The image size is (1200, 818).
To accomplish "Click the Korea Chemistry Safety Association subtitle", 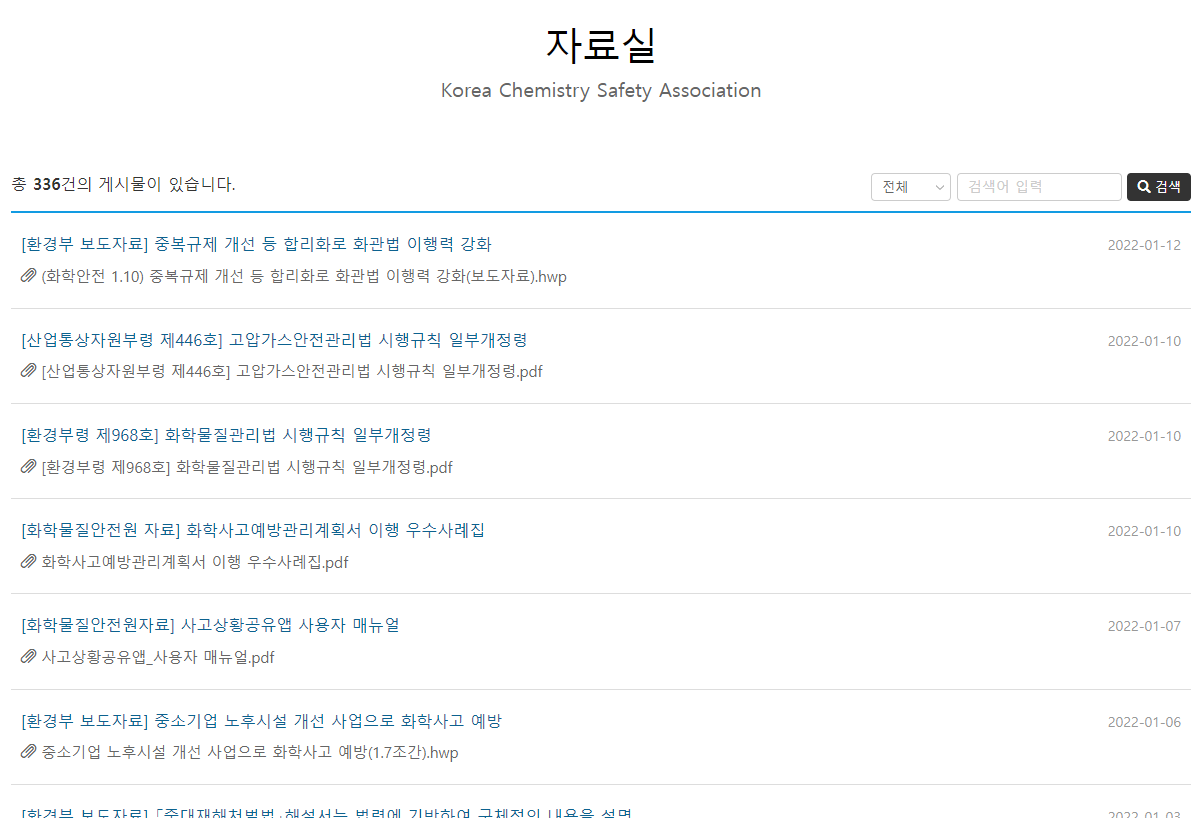I will point(601,90).
